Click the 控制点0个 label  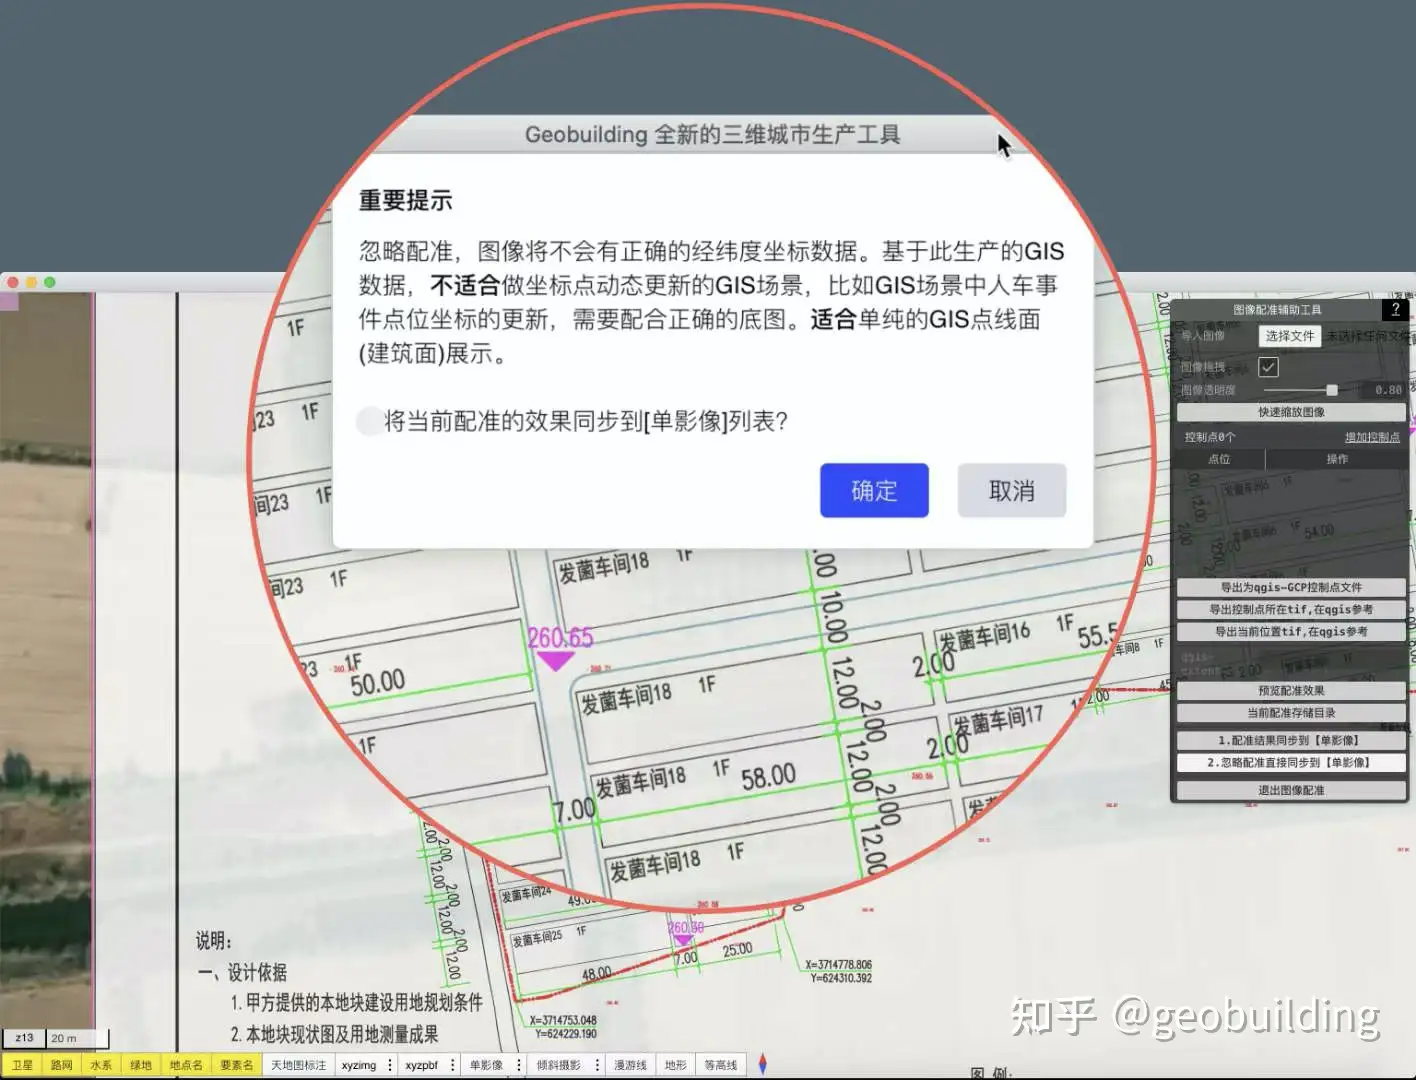(1210, 437)
